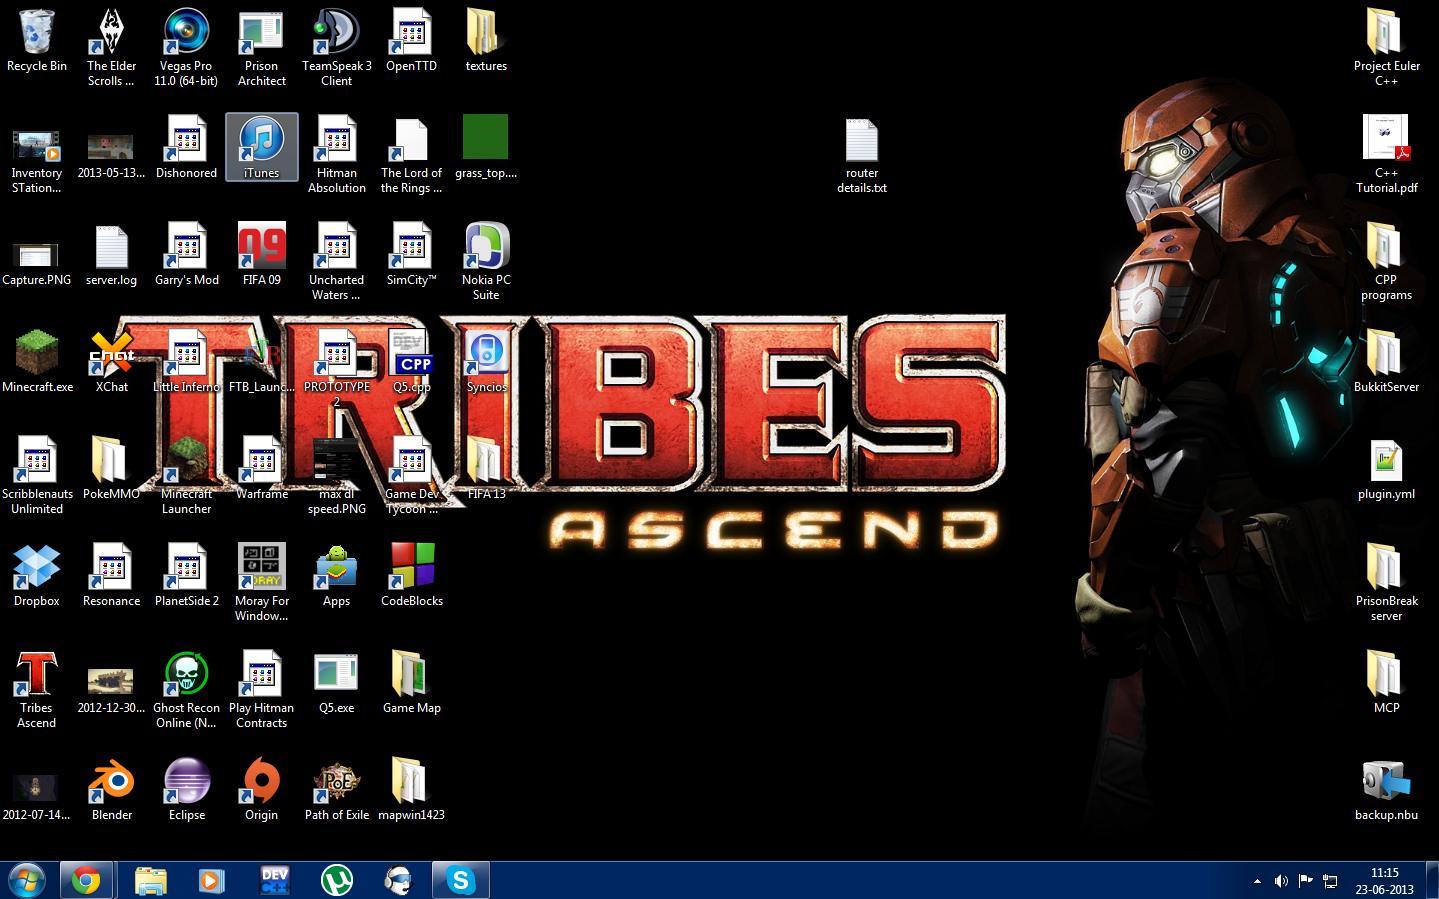Image resolution: width=1439 pixels, height=899 pixels.
Task: Click the Origin launcher icon
Action: 262,790
